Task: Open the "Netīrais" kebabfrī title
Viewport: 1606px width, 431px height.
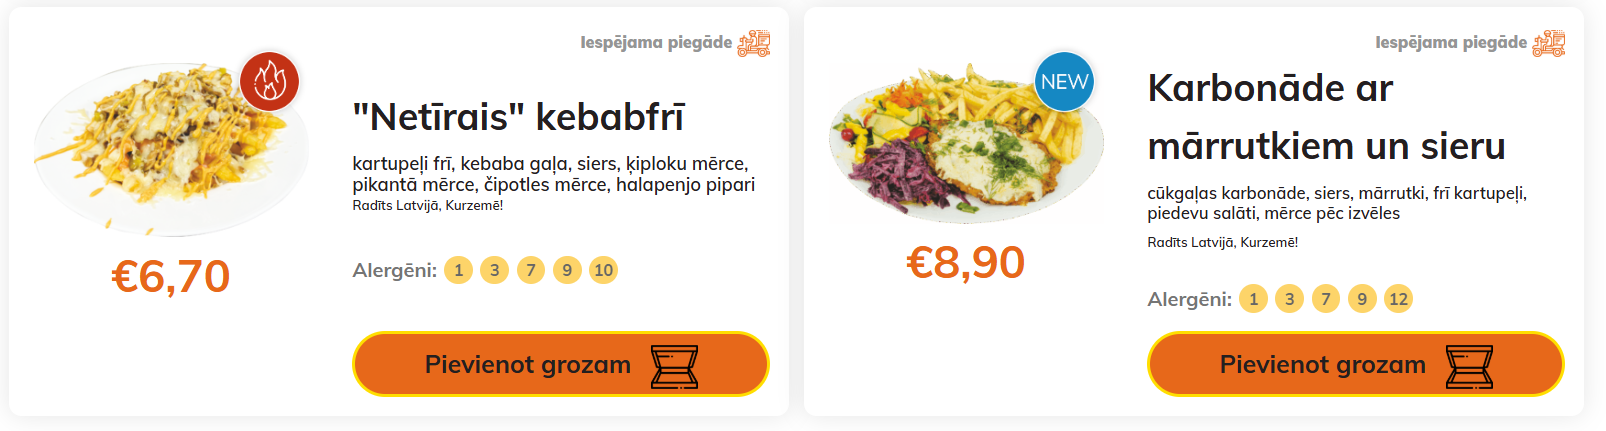Action: coord(518,117)
